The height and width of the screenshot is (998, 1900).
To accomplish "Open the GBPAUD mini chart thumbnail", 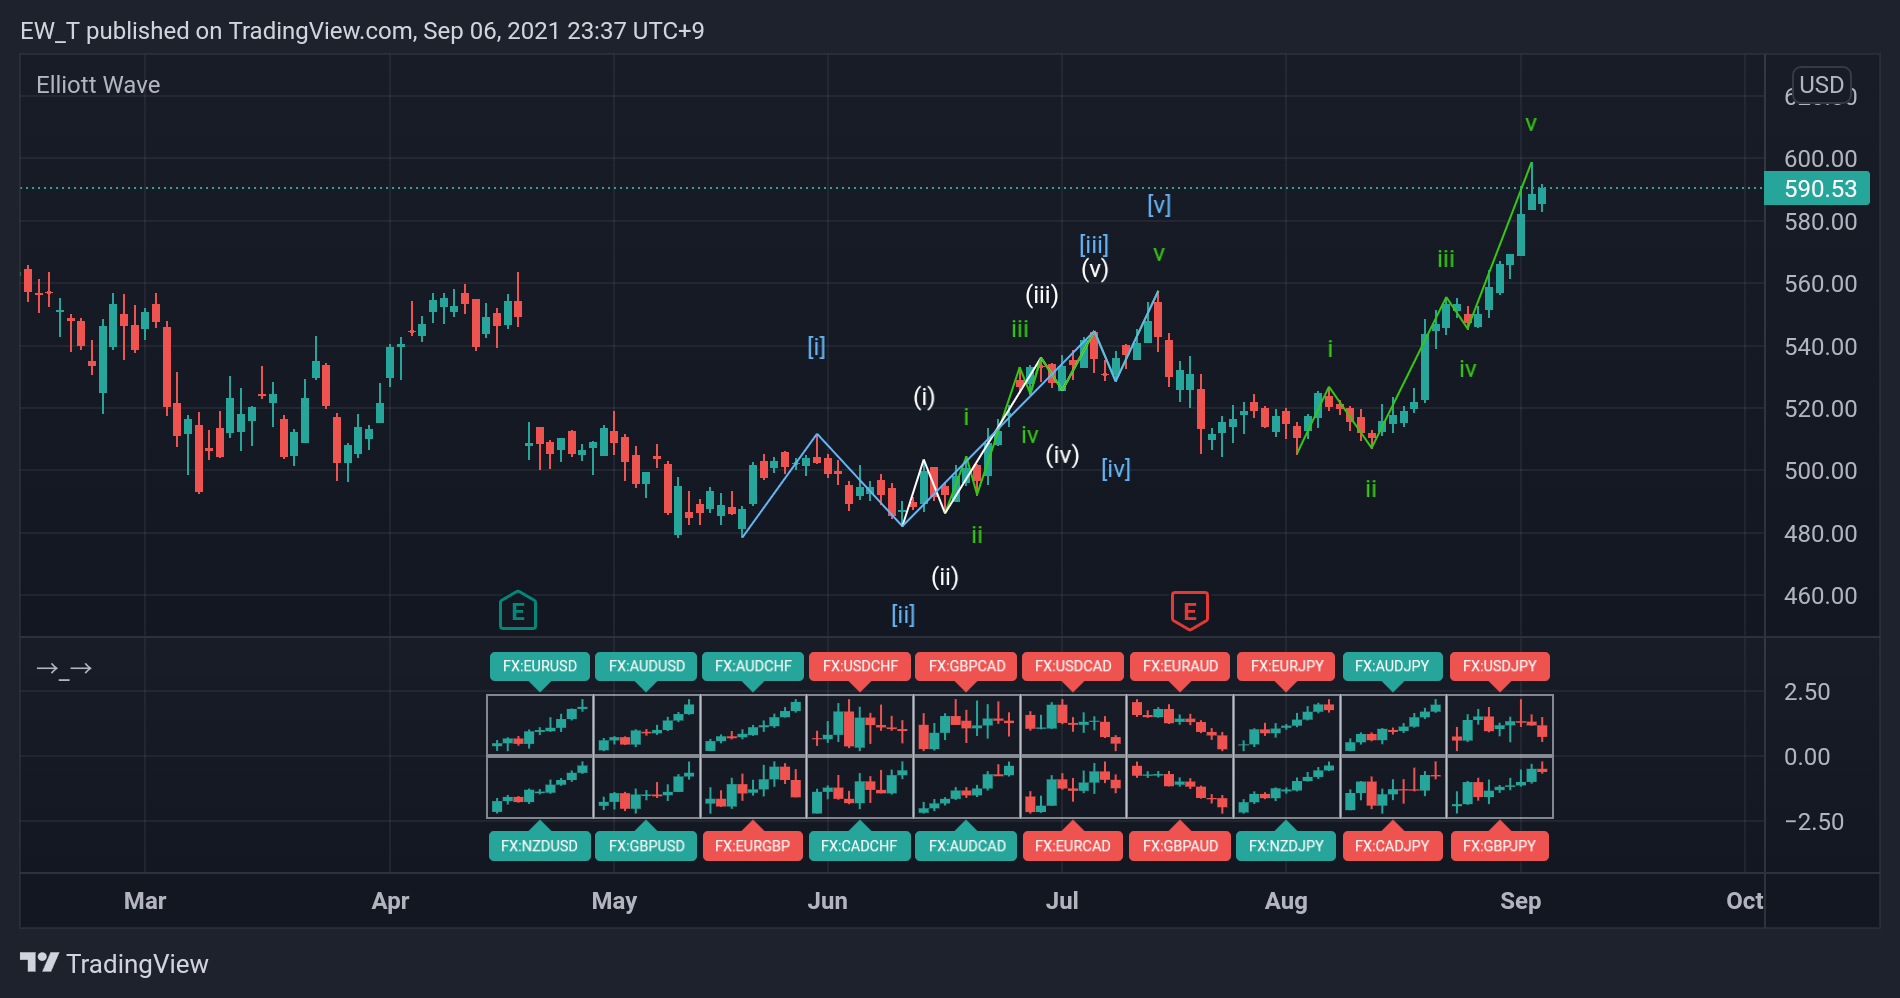I will pyautogui.click(x=1180, y=787).
